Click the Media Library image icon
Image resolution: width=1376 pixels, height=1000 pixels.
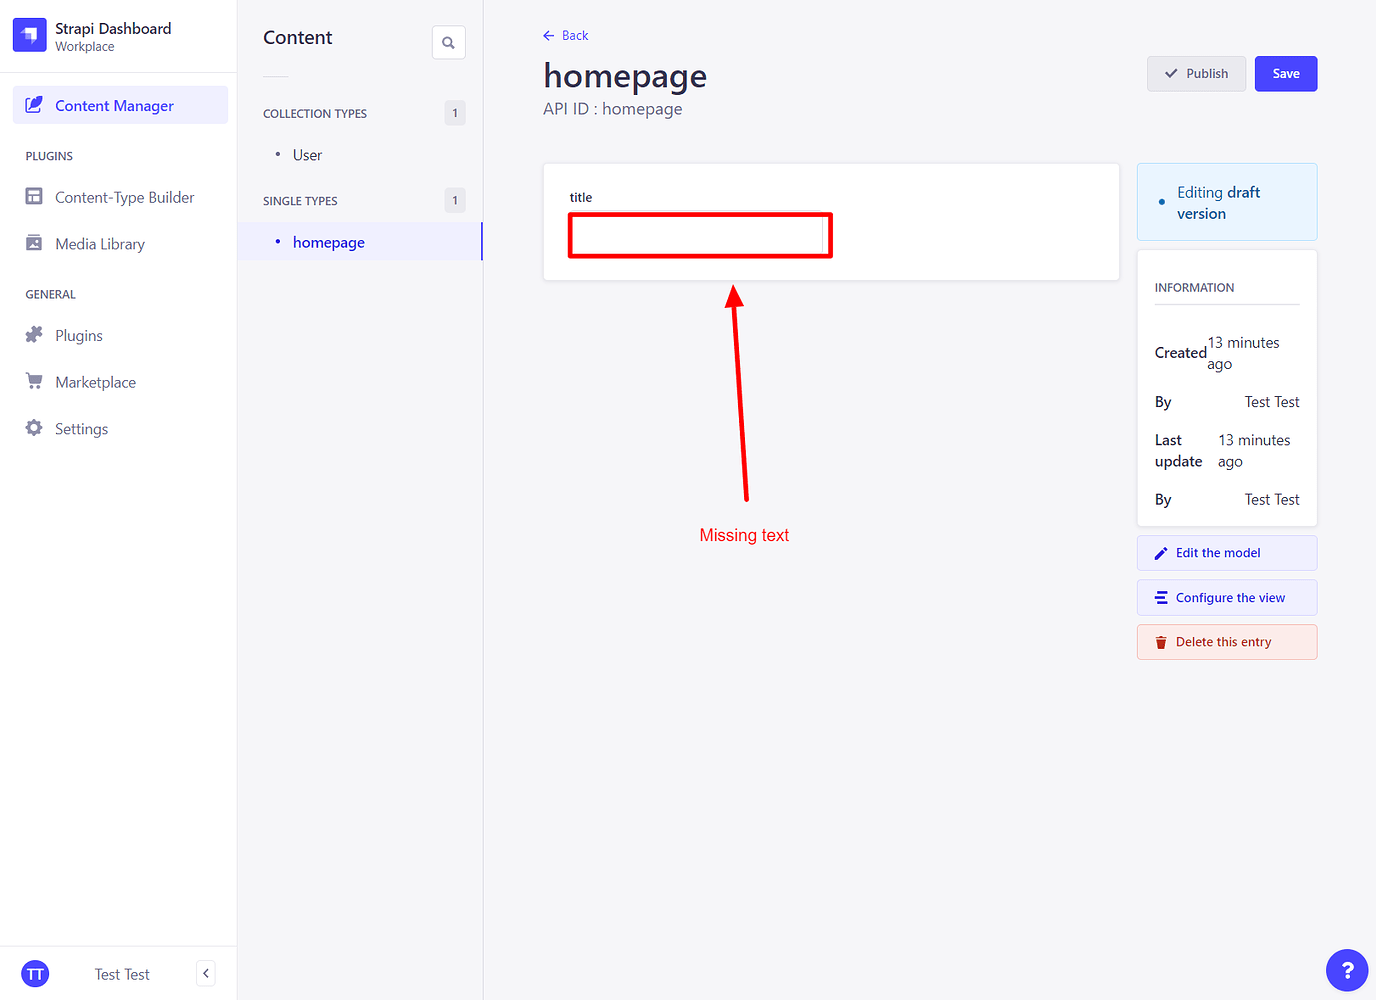[x=34, y=243]
